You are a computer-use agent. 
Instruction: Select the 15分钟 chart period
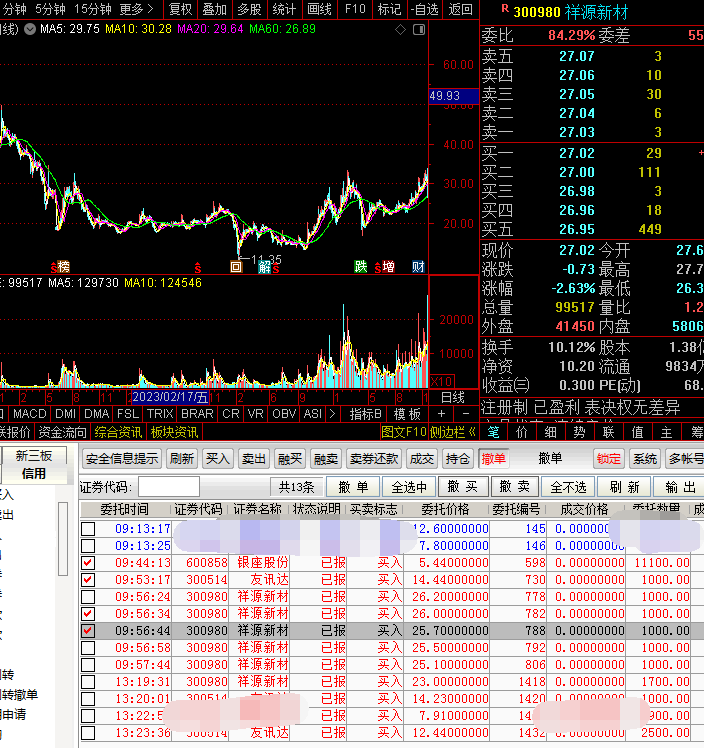pos(93,9)
